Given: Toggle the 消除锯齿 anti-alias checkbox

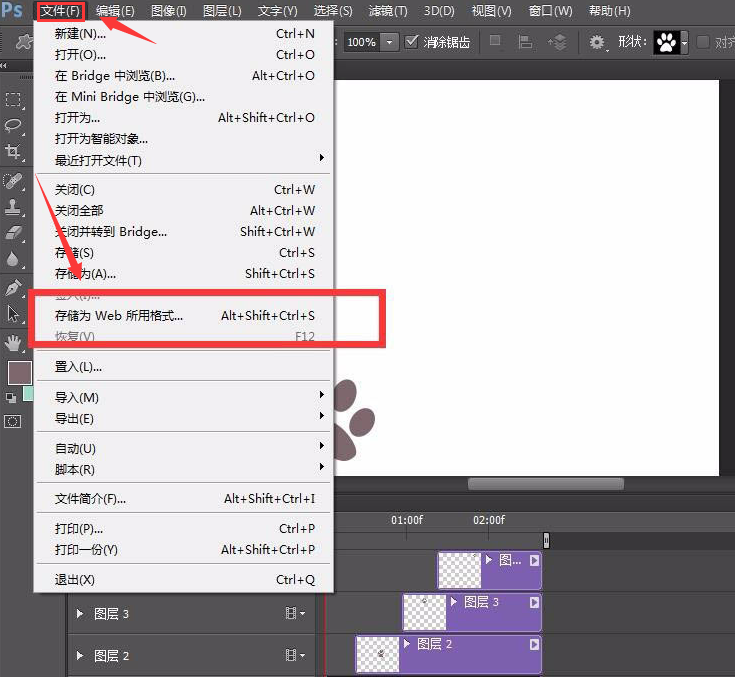Looking at the screenshot, I should pos(412,42).
